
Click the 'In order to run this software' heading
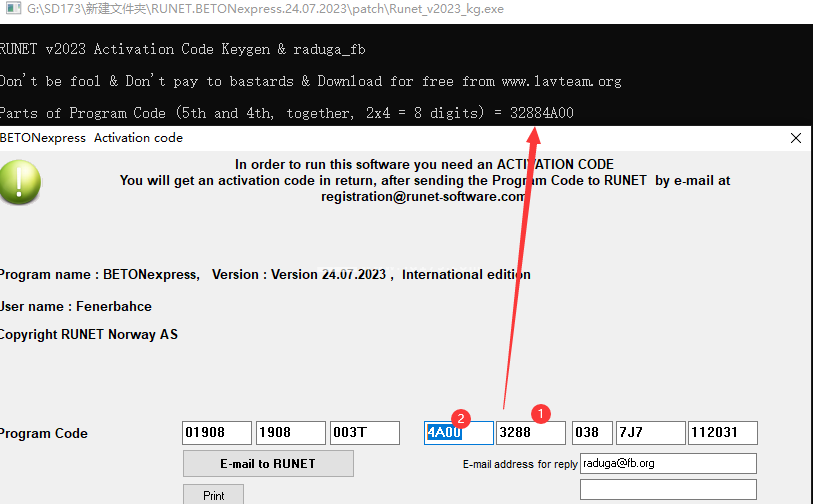coord(424,164)
